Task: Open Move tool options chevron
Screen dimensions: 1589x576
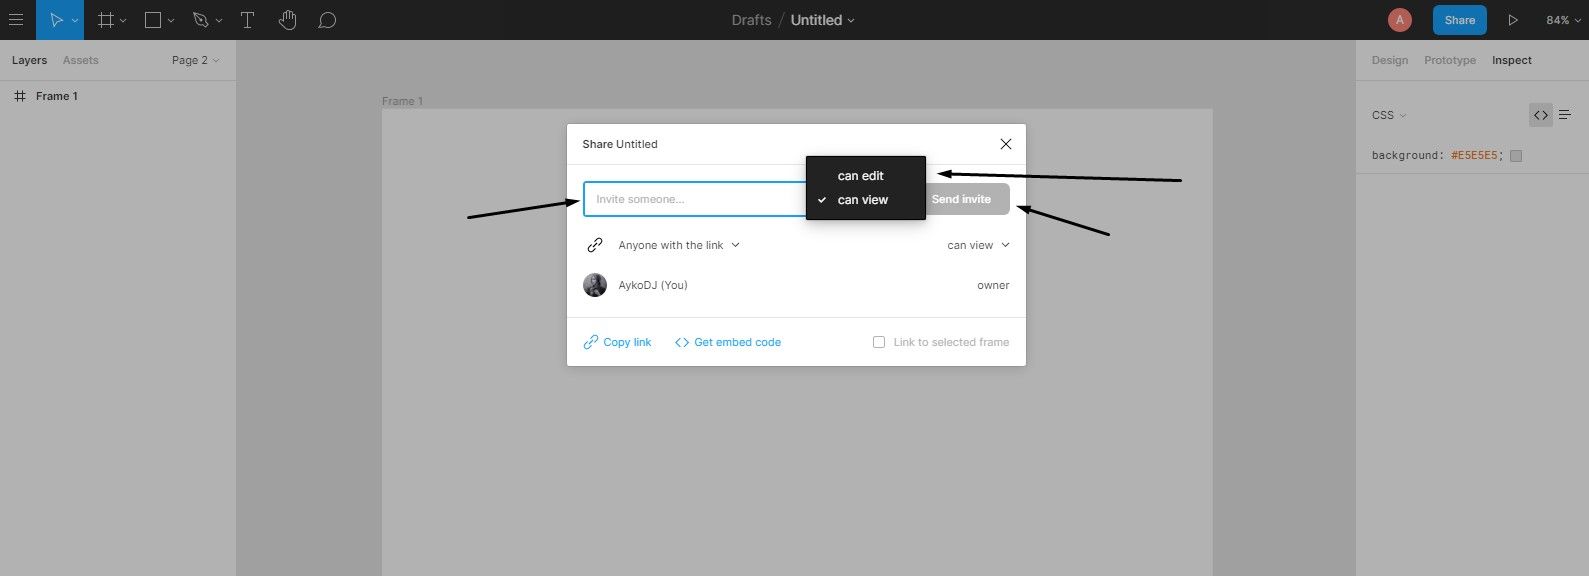Action: (x=75, y=21)
